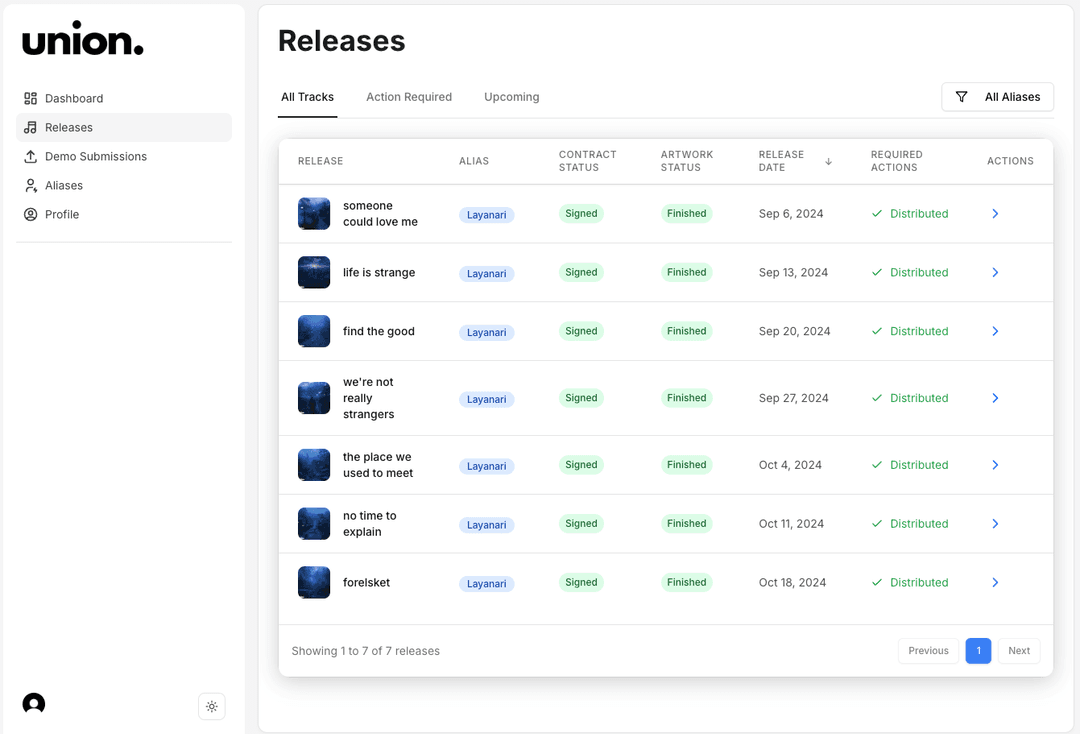Switch to the Upcoming tab
The height and width of the screenshot is (734, 1080).
511,97
